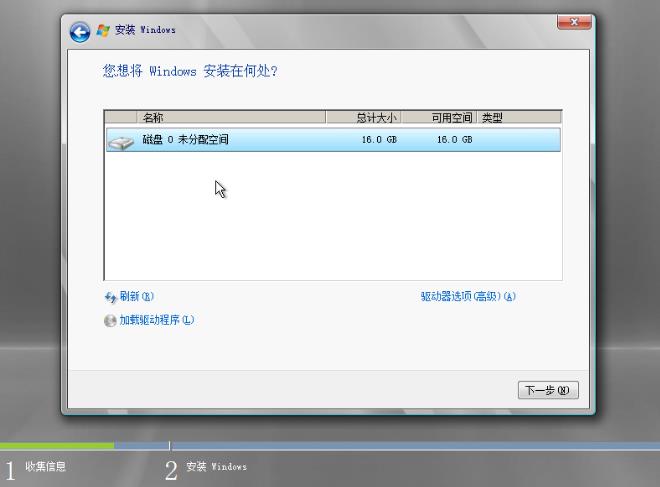Viewport: 660px width, 487px height.
Task: Click the refresh icon beside 刷新
Action: click(110, 297)
